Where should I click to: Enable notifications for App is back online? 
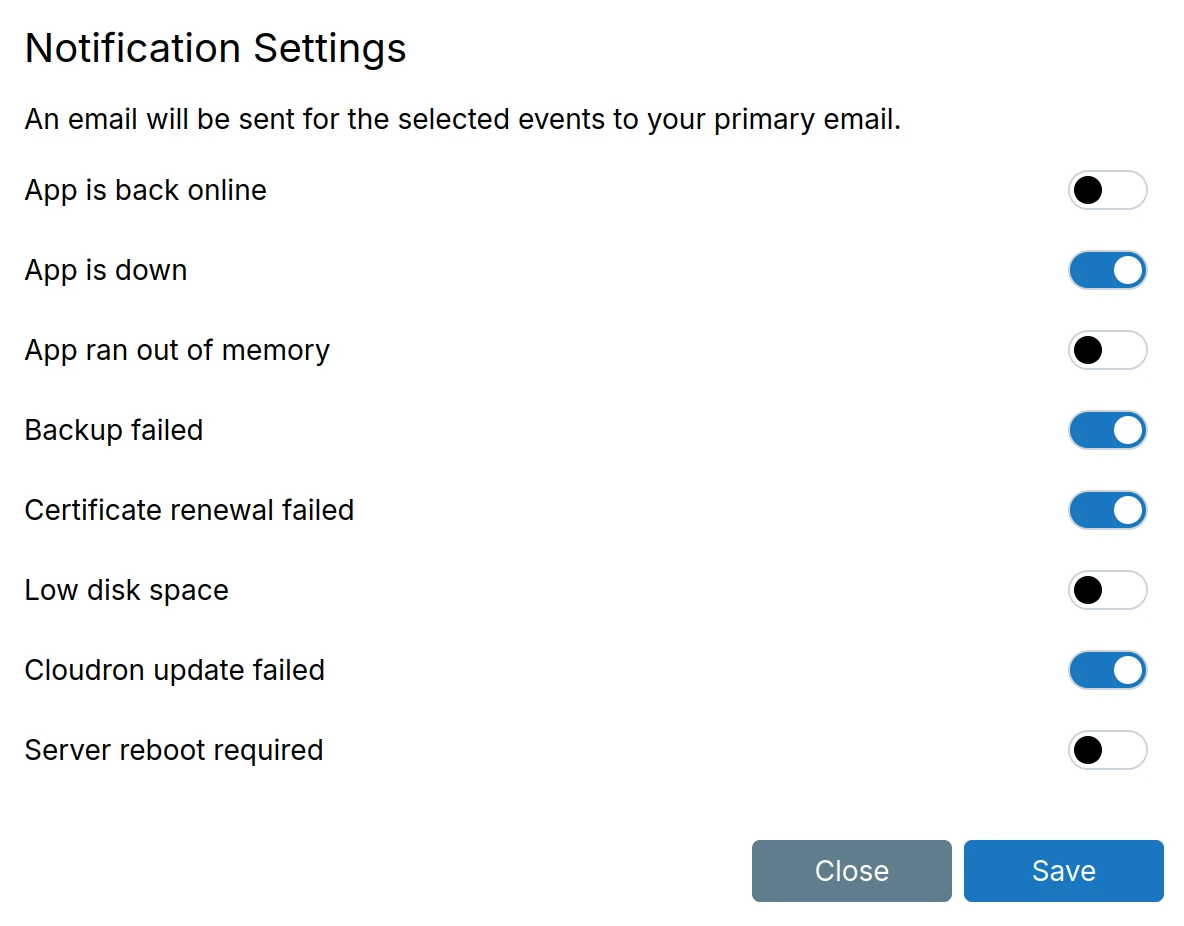point(1108,190)
